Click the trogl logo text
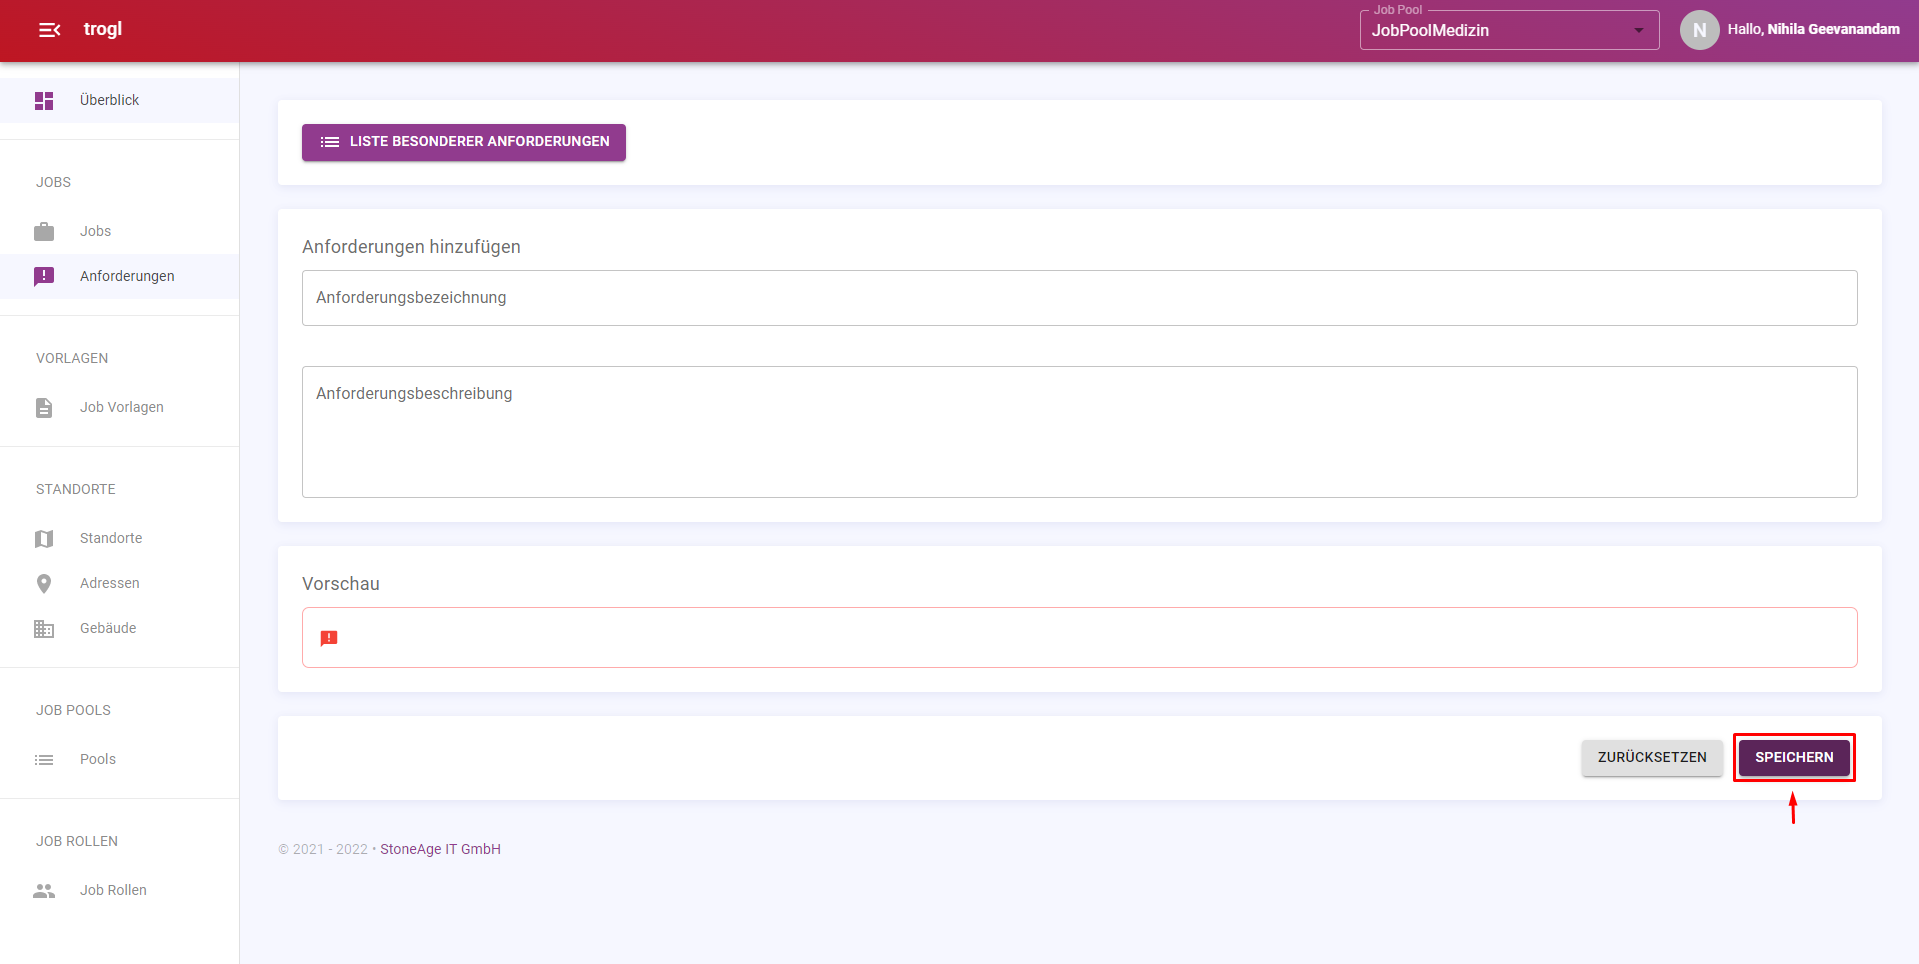The width and height of the screenshot is (1919, 964). [103, 29]
